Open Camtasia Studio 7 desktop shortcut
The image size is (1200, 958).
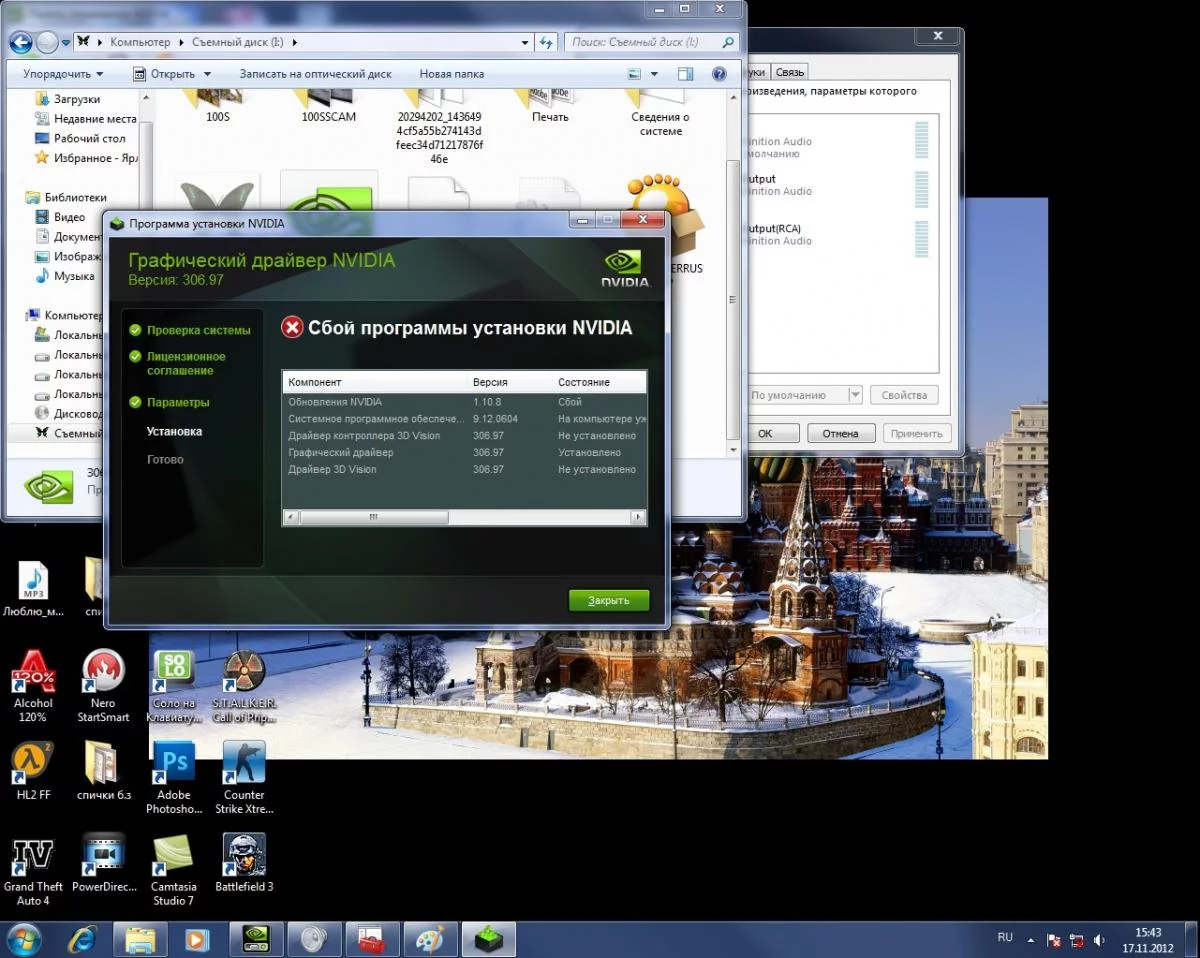[174, 870]
